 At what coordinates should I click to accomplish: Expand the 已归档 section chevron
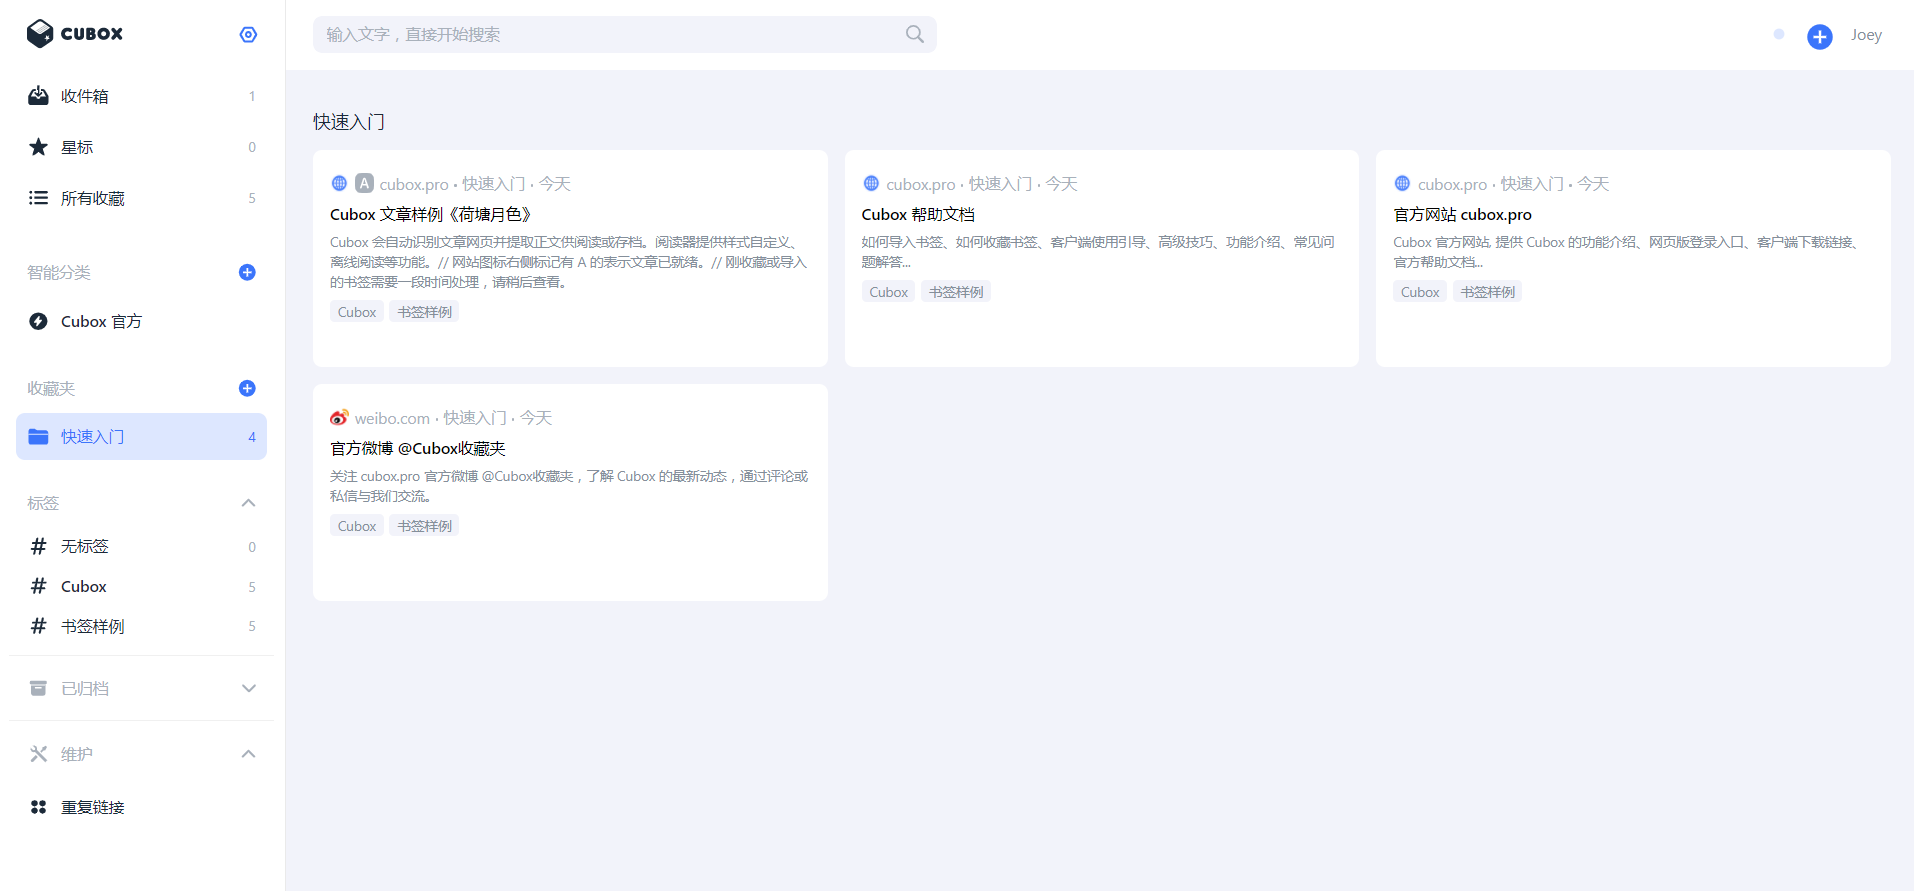click(248, 688)
